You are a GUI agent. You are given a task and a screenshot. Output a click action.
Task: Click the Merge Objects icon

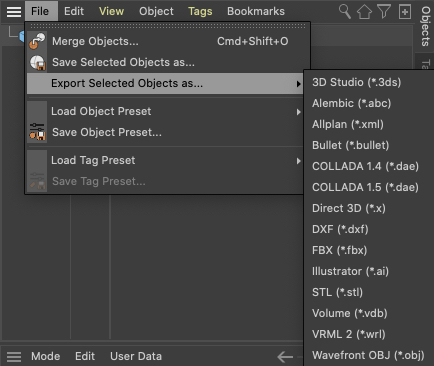(x=37, y=41)
